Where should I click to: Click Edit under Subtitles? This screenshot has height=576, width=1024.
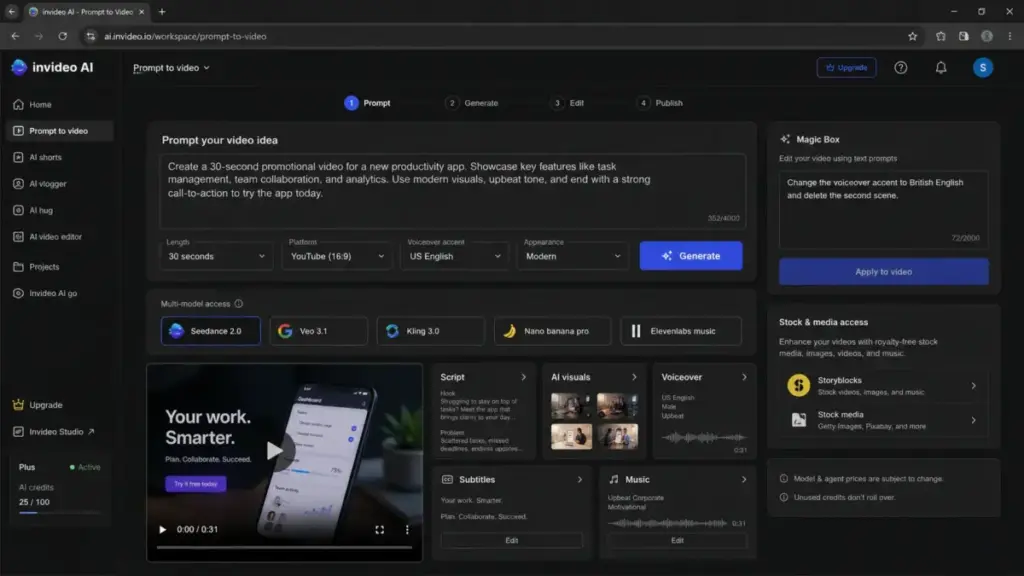coord(511,541)
